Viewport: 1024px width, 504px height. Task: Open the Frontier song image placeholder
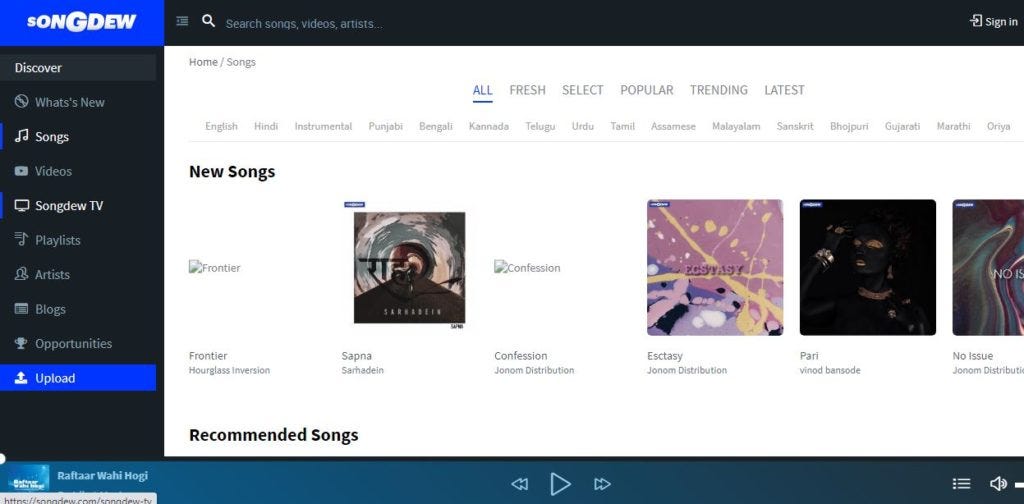215,267
